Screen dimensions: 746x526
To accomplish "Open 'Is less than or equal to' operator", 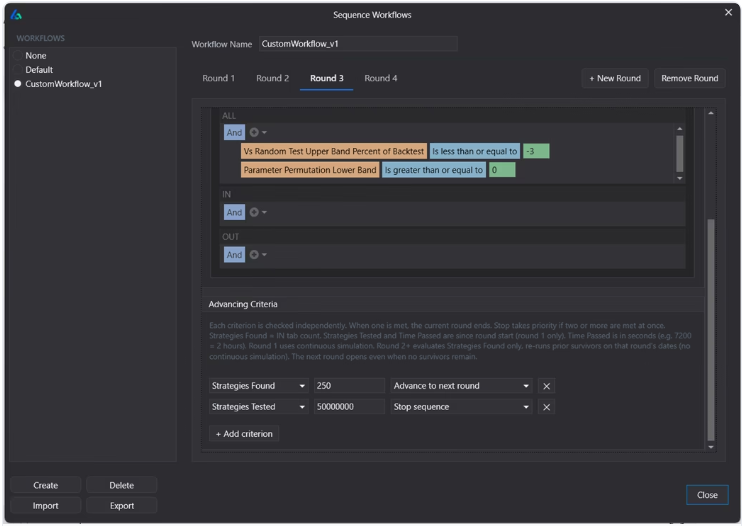I will (474, 151).
